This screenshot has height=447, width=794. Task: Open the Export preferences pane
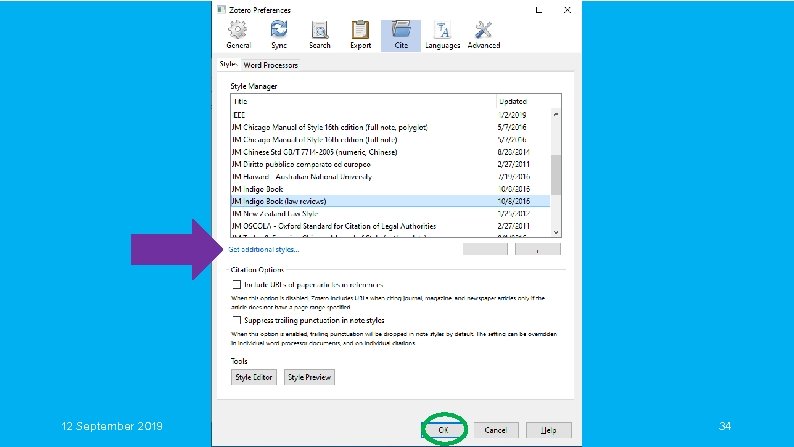[x=361, y=35]
